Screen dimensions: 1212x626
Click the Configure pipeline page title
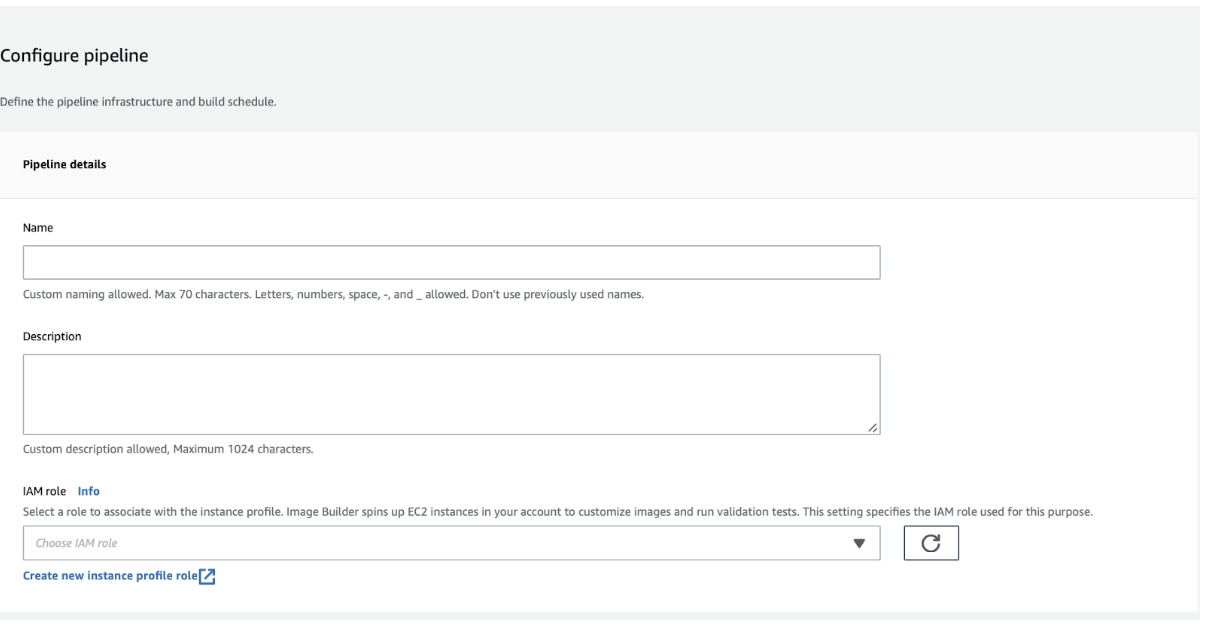click(74, 56)
